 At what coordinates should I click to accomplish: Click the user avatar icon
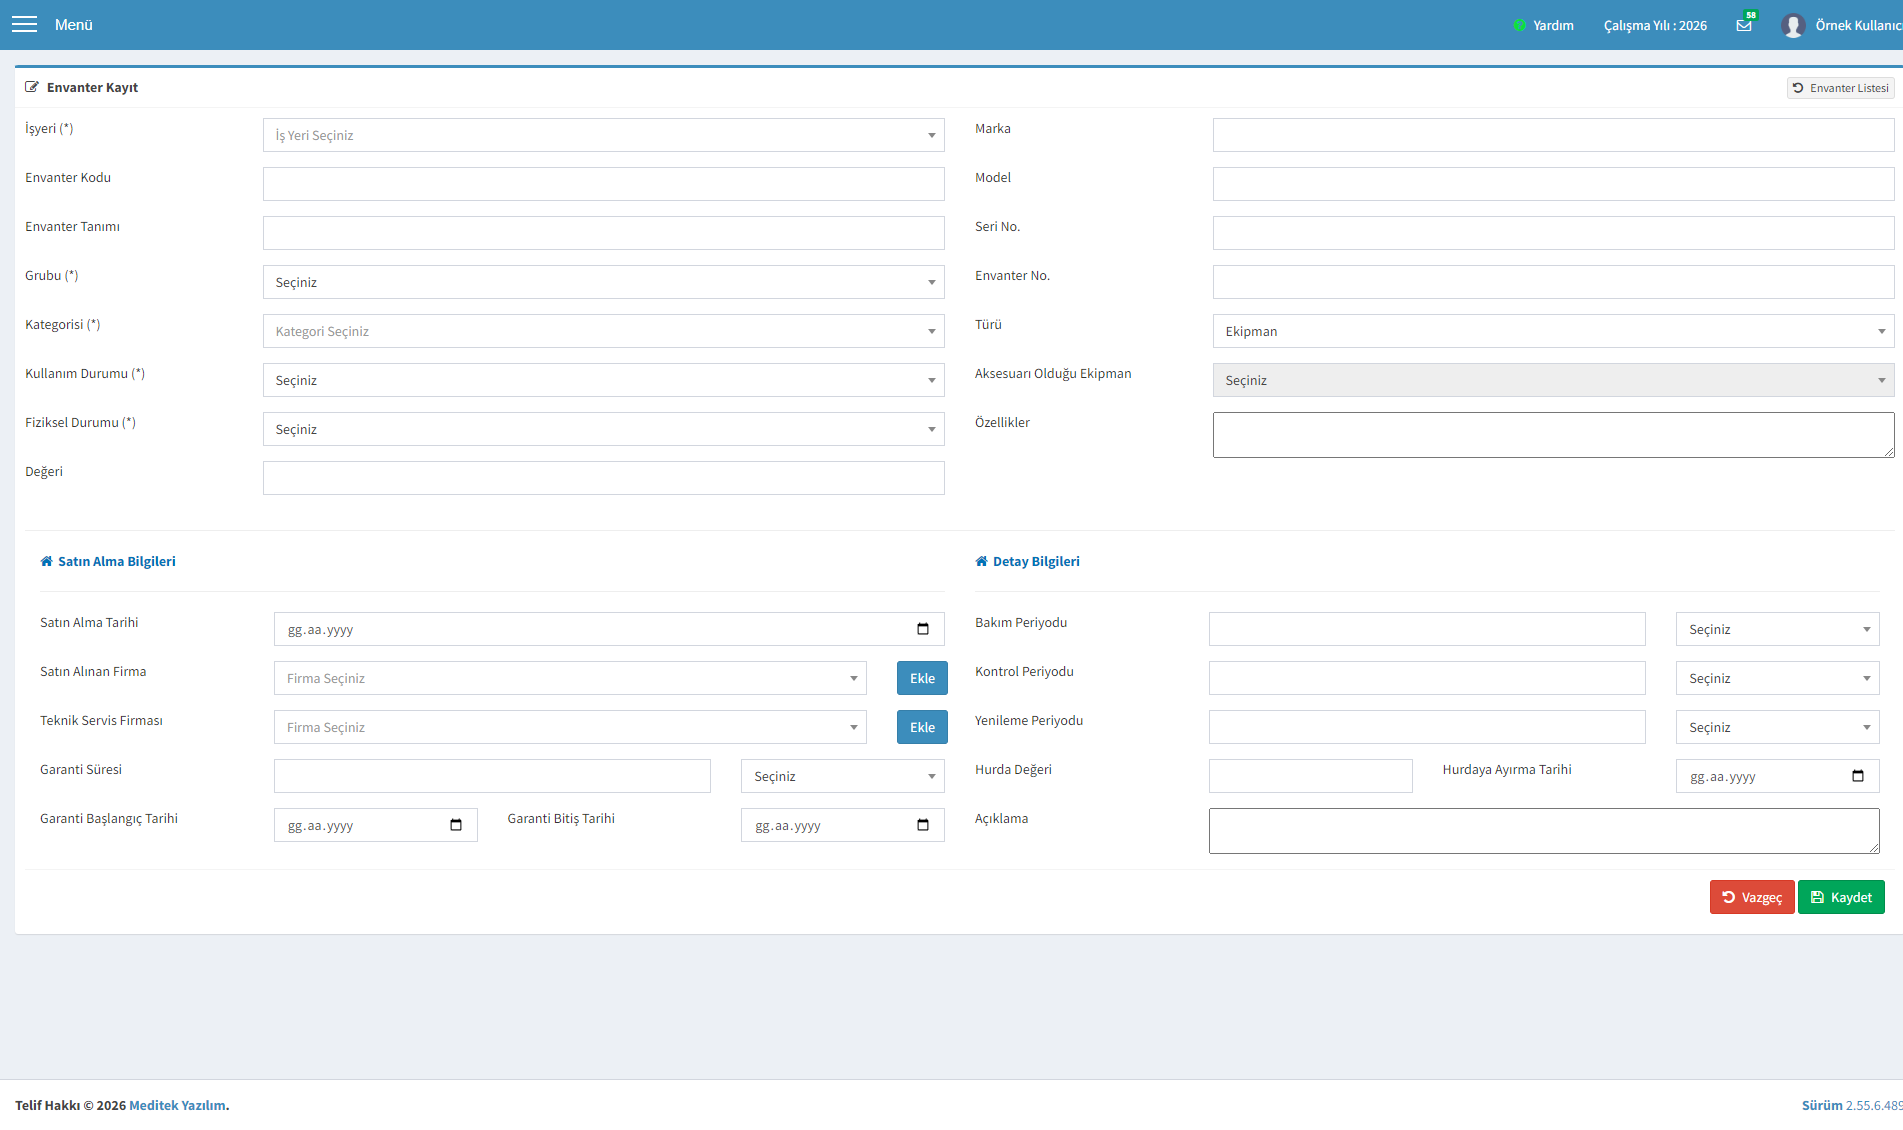pos(1793,25)
